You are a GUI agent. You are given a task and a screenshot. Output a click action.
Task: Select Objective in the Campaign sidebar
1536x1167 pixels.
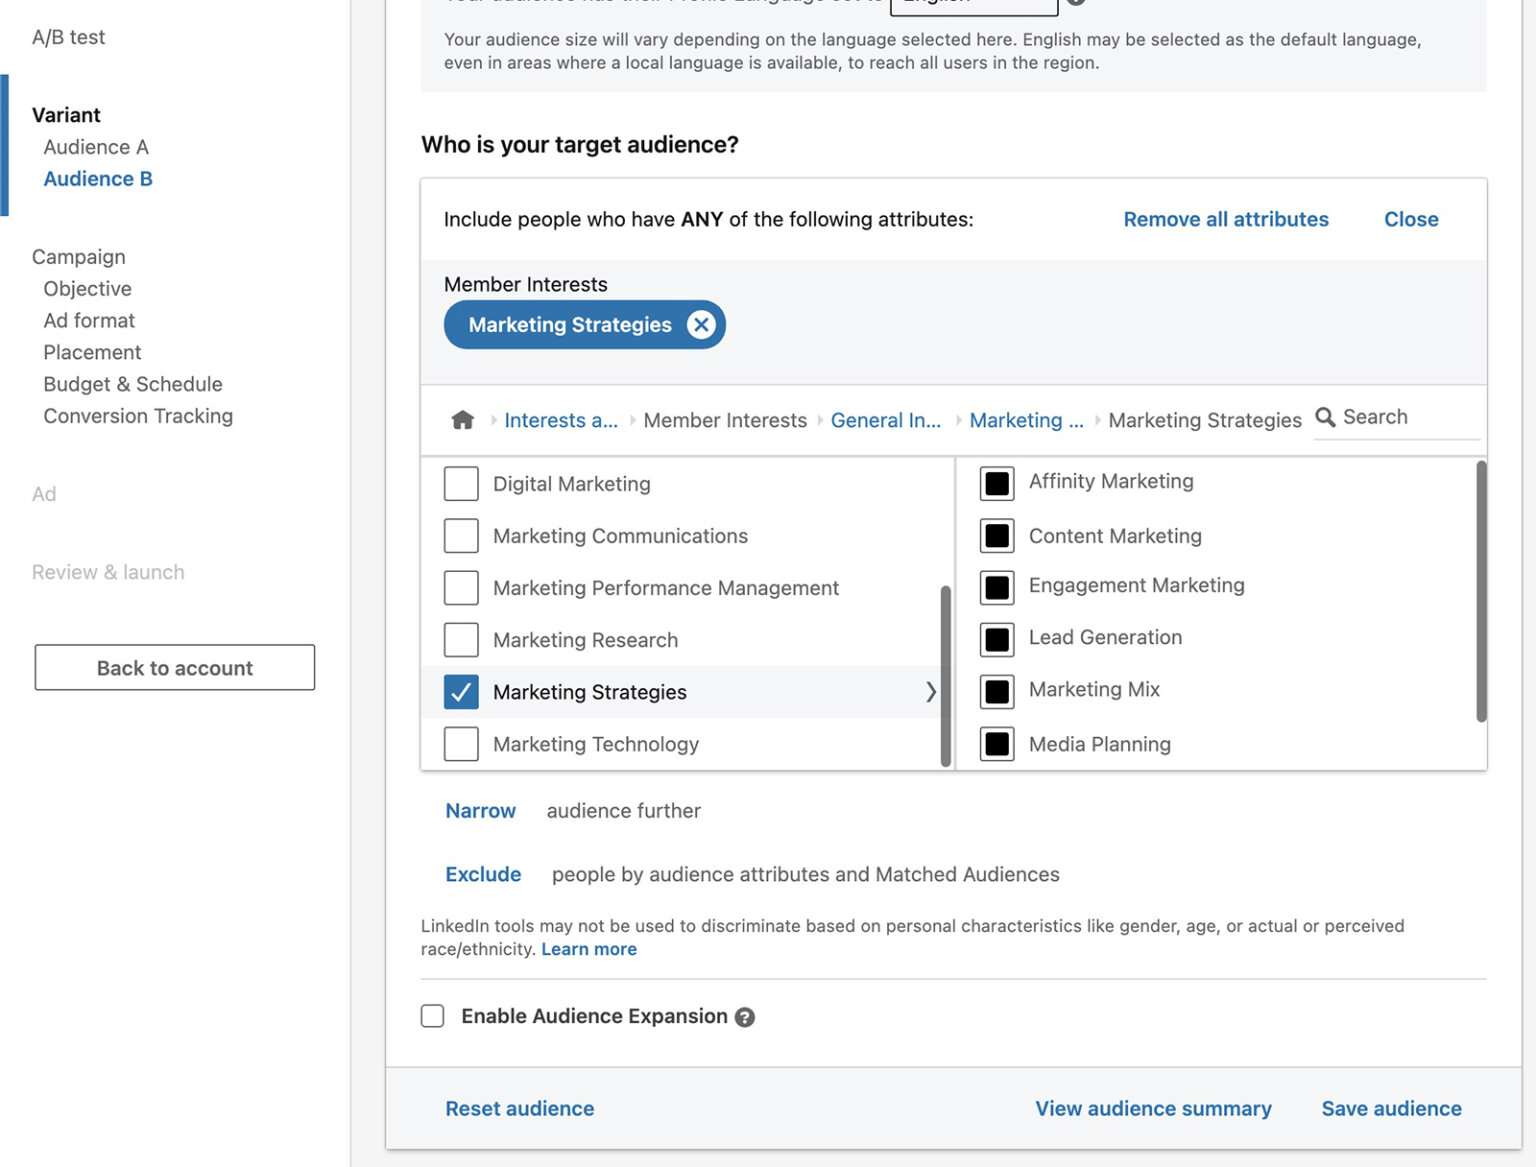(x=87, y=288)
